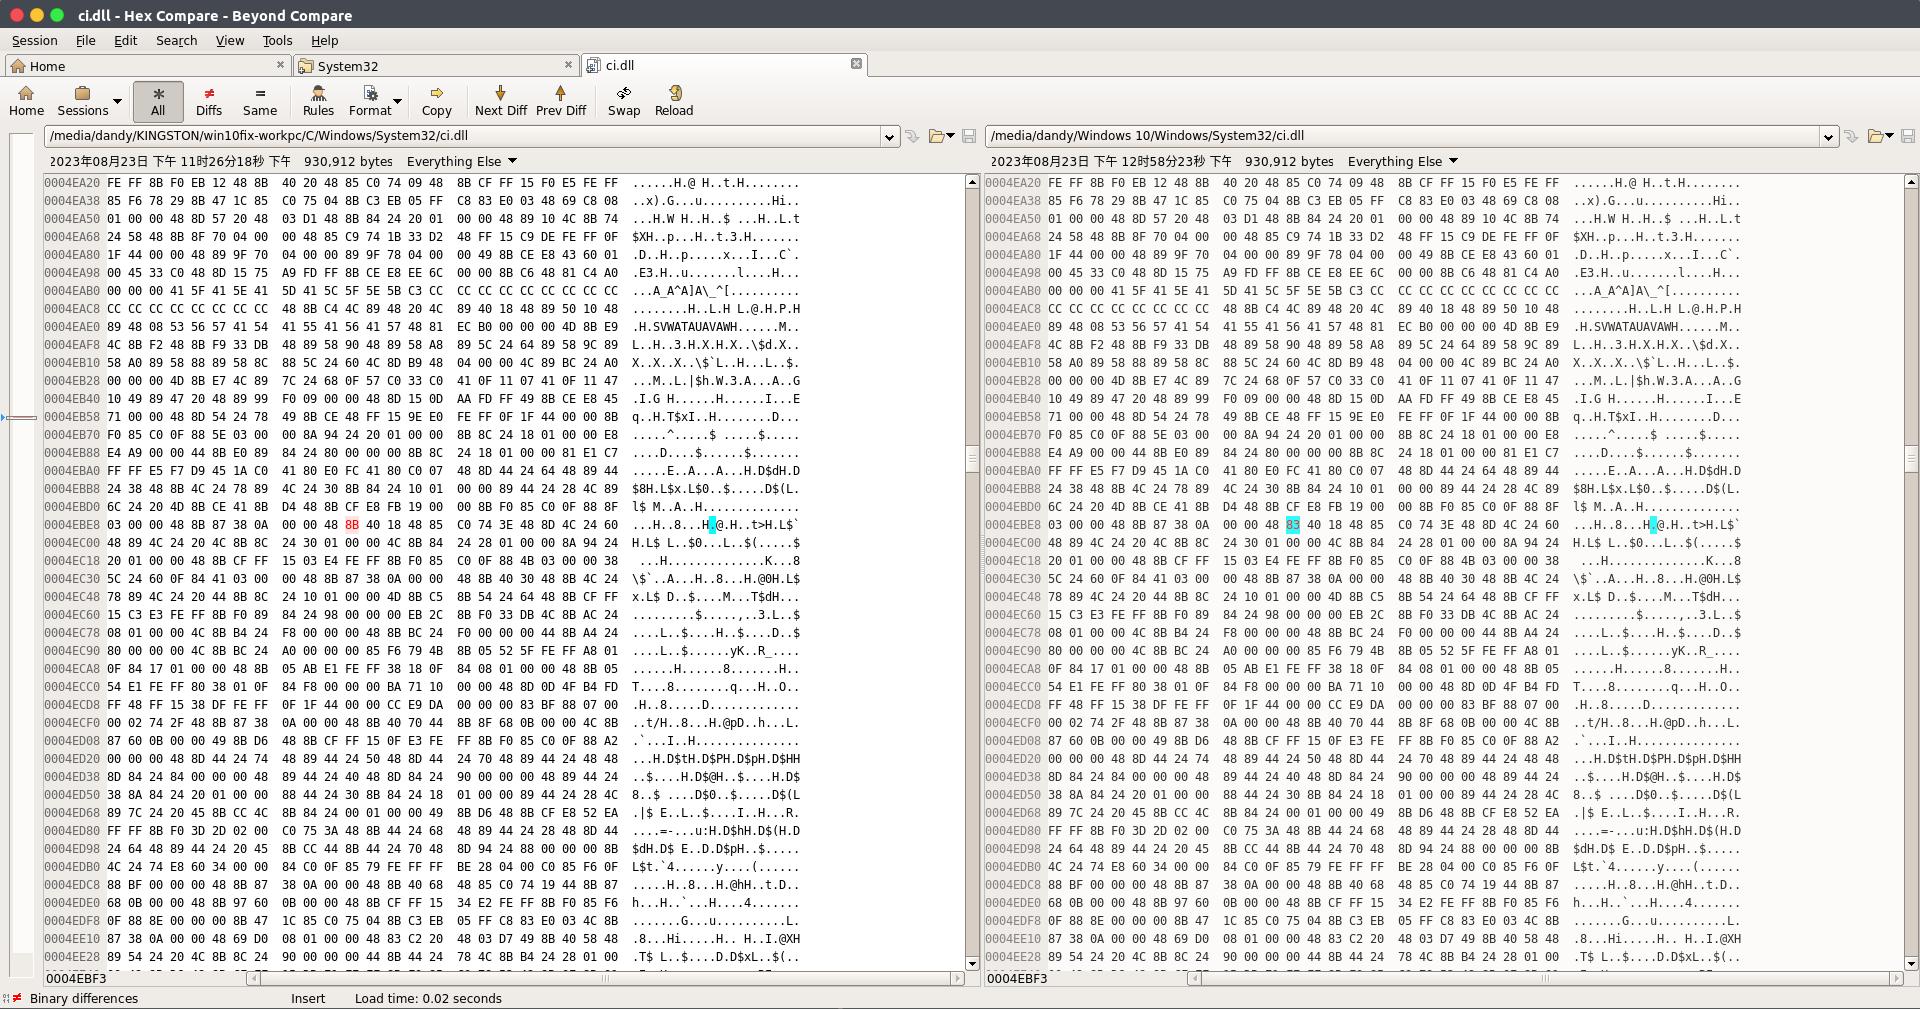Open the Rules toolbar icon
Screen dimensions: 1920x1009
(x=318, y=100)
